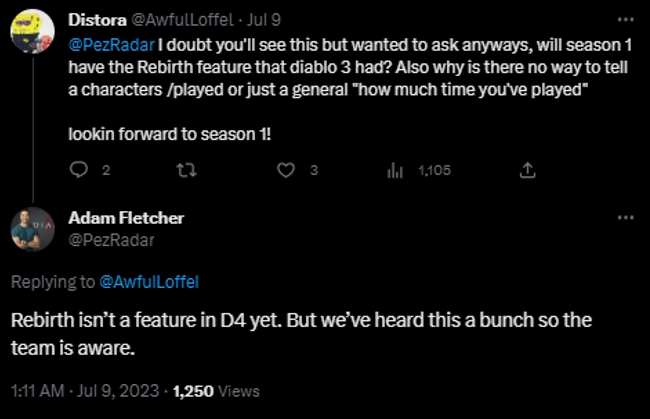The height and width of the screenshot is (419, 650).
Task: Open view analytics icon showing 1,105
Action: pos(394,170)
